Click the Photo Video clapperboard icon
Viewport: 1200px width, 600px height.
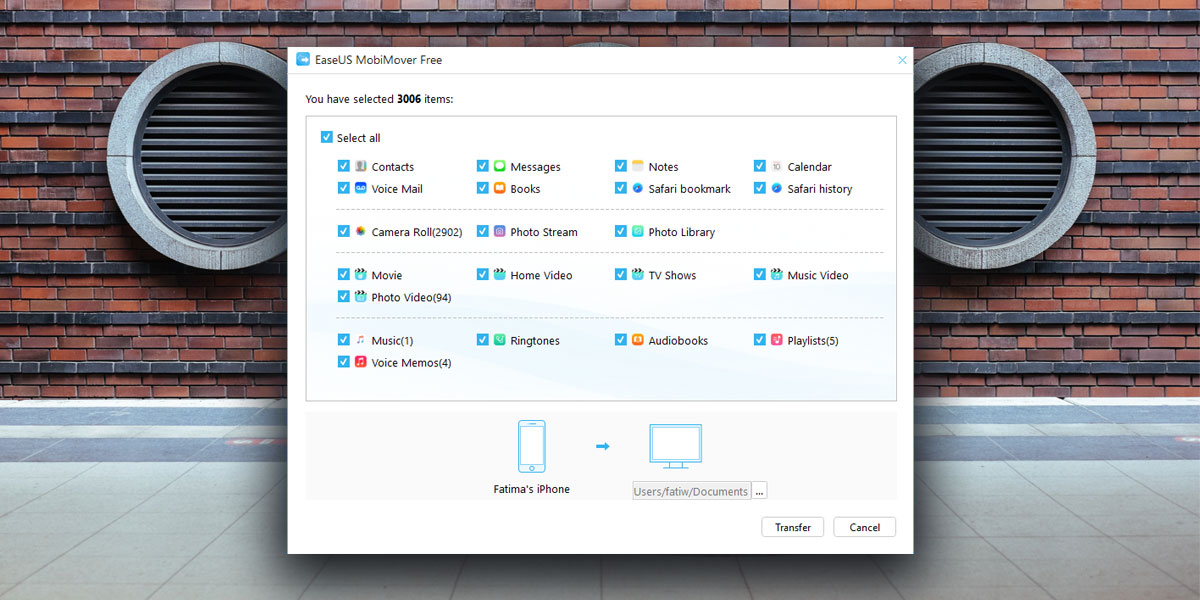coord(360,296)
